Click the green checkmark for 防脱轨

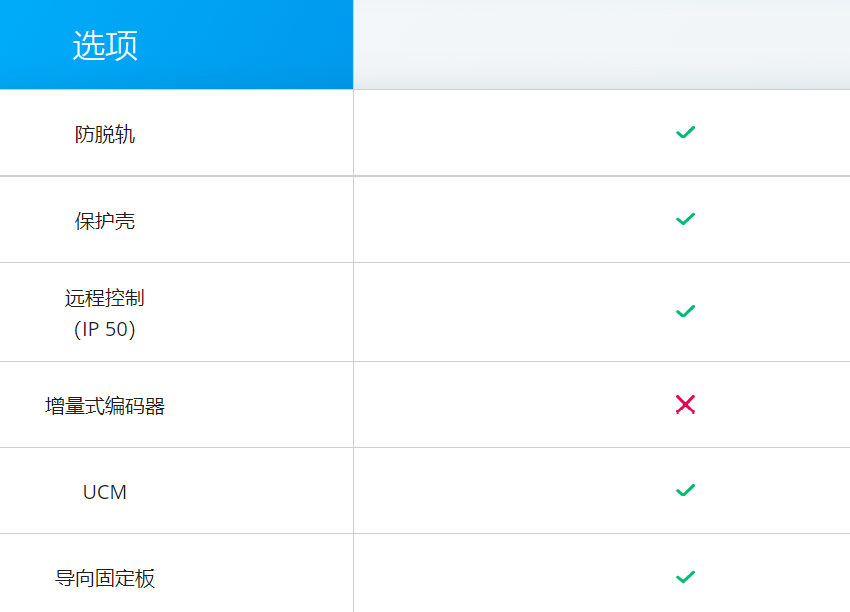coord(685,132)
